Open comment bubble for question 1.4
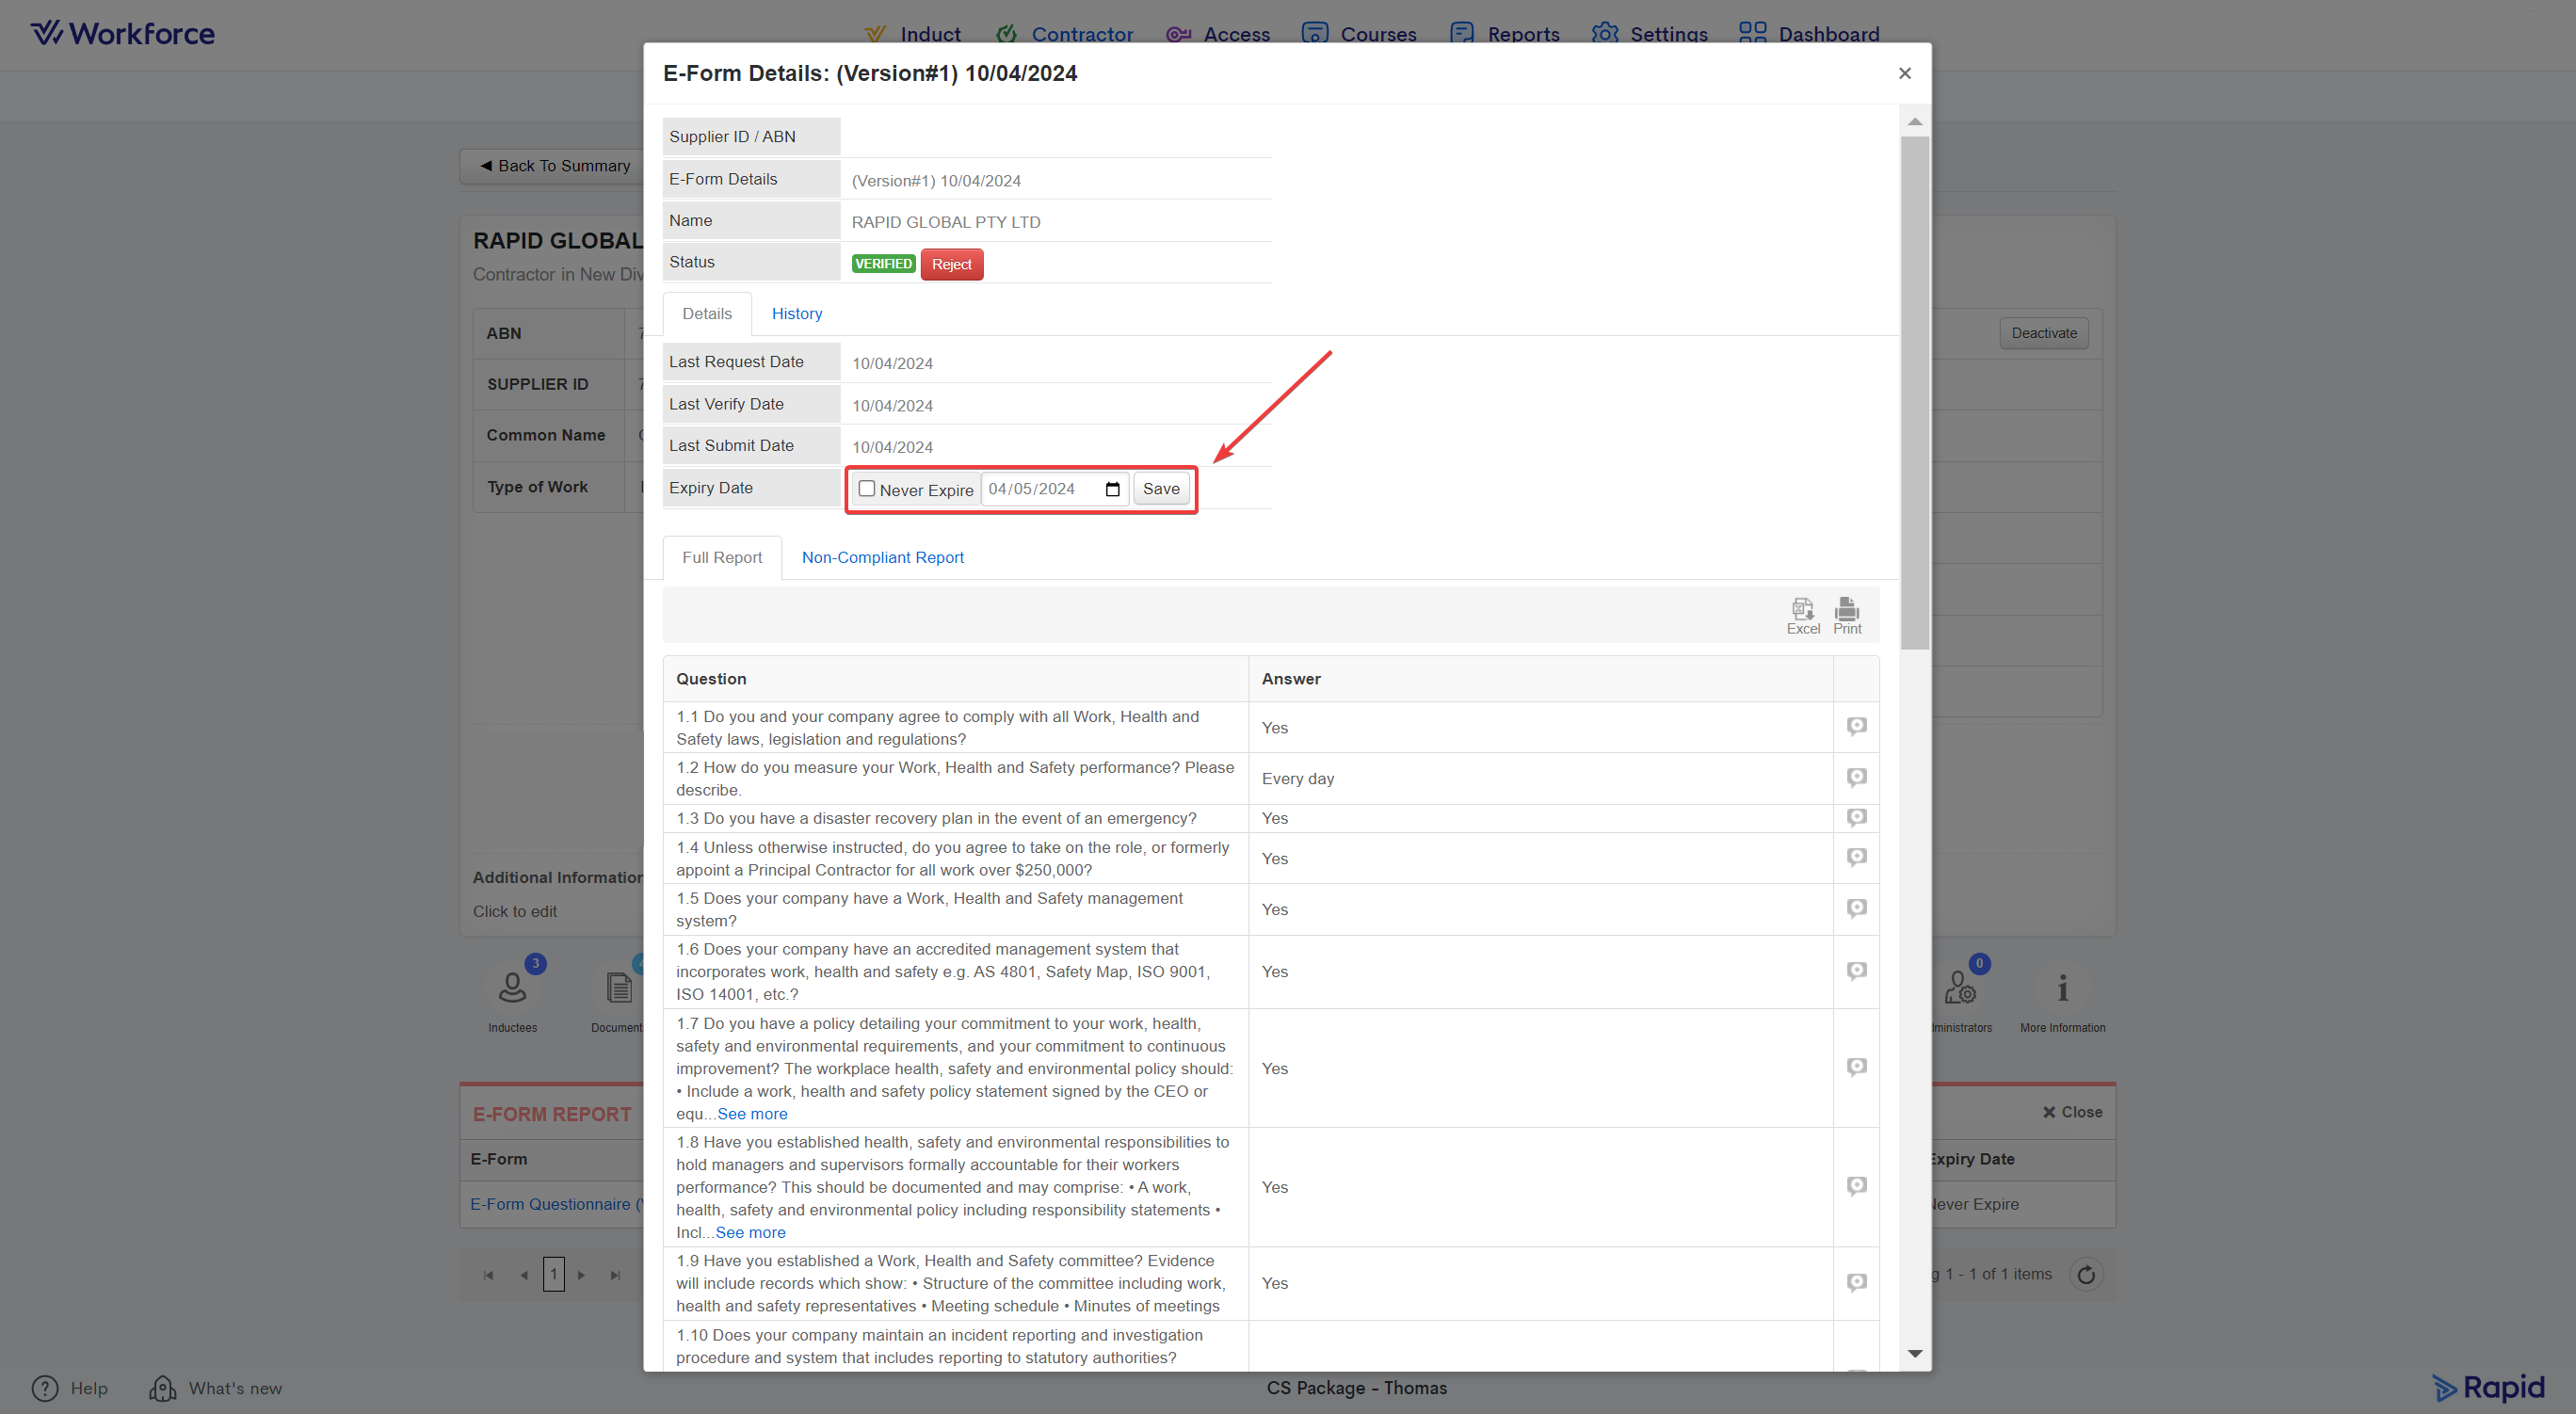The height and width of the screenshot is (1414, 2576). (x=1856, y=857)
